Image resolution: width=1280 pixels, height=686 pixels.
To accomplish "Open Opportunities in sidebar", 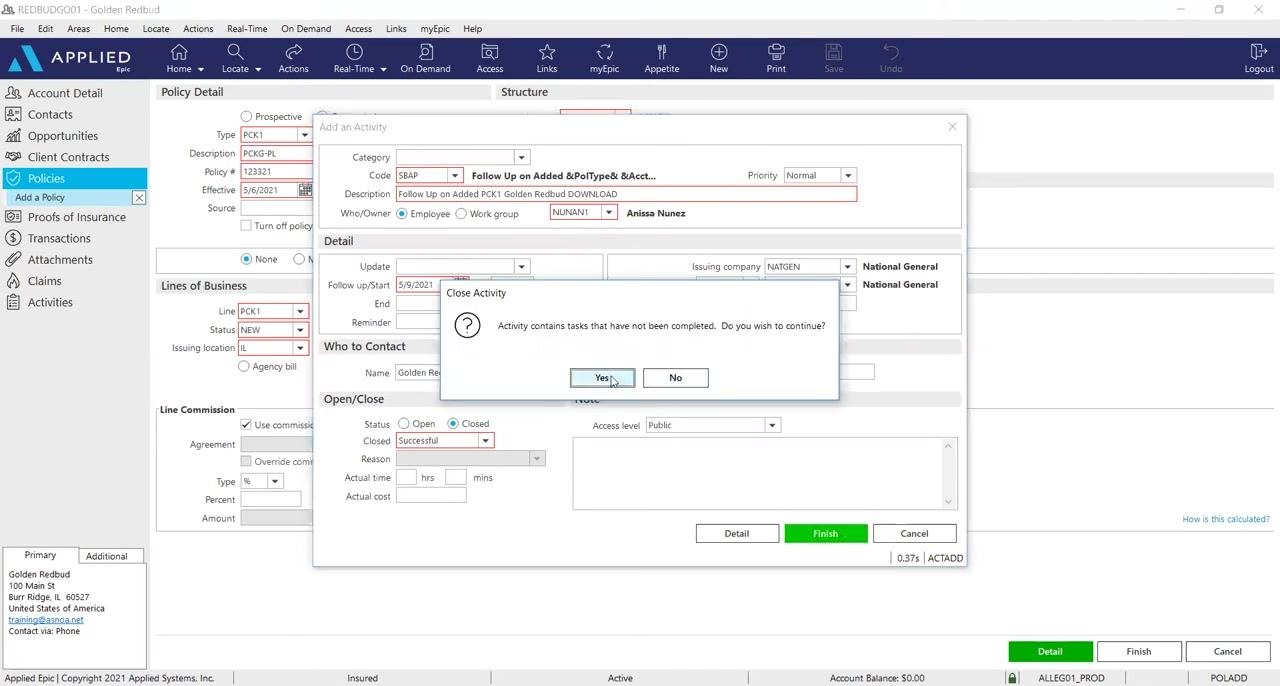I will [x=63, y=136].
